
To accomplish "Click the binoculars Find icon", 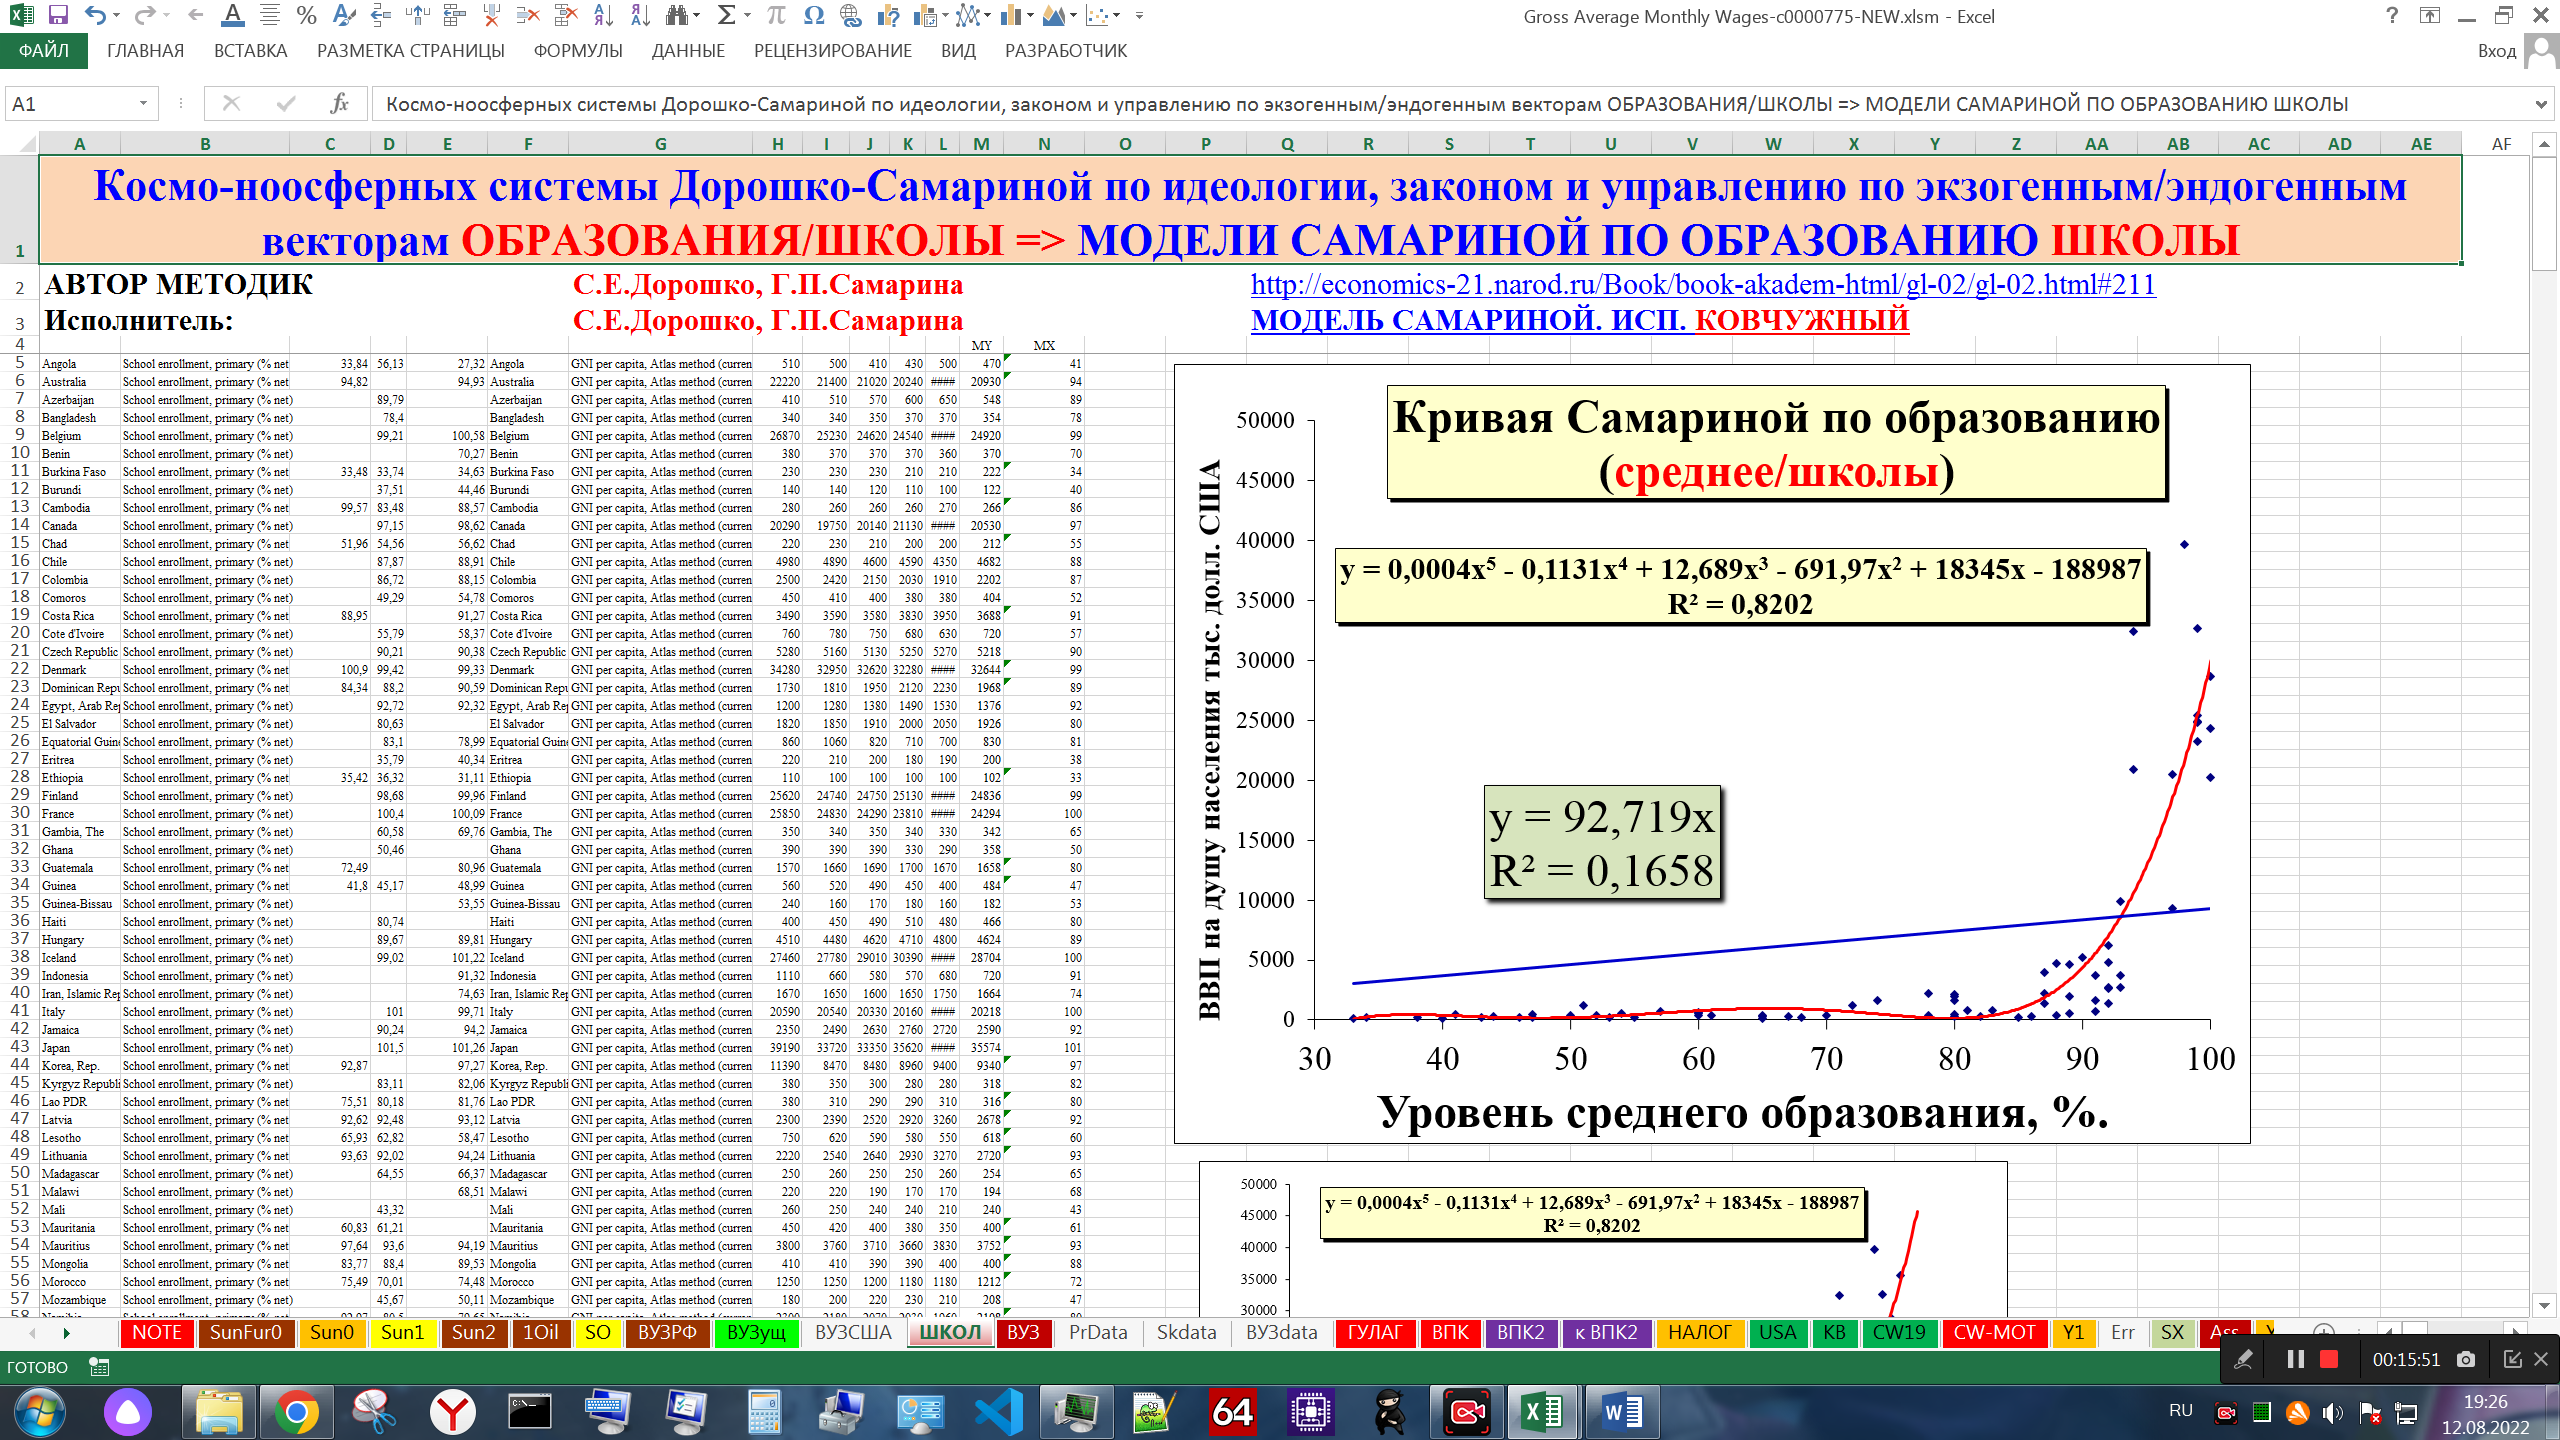I will 678,15.
